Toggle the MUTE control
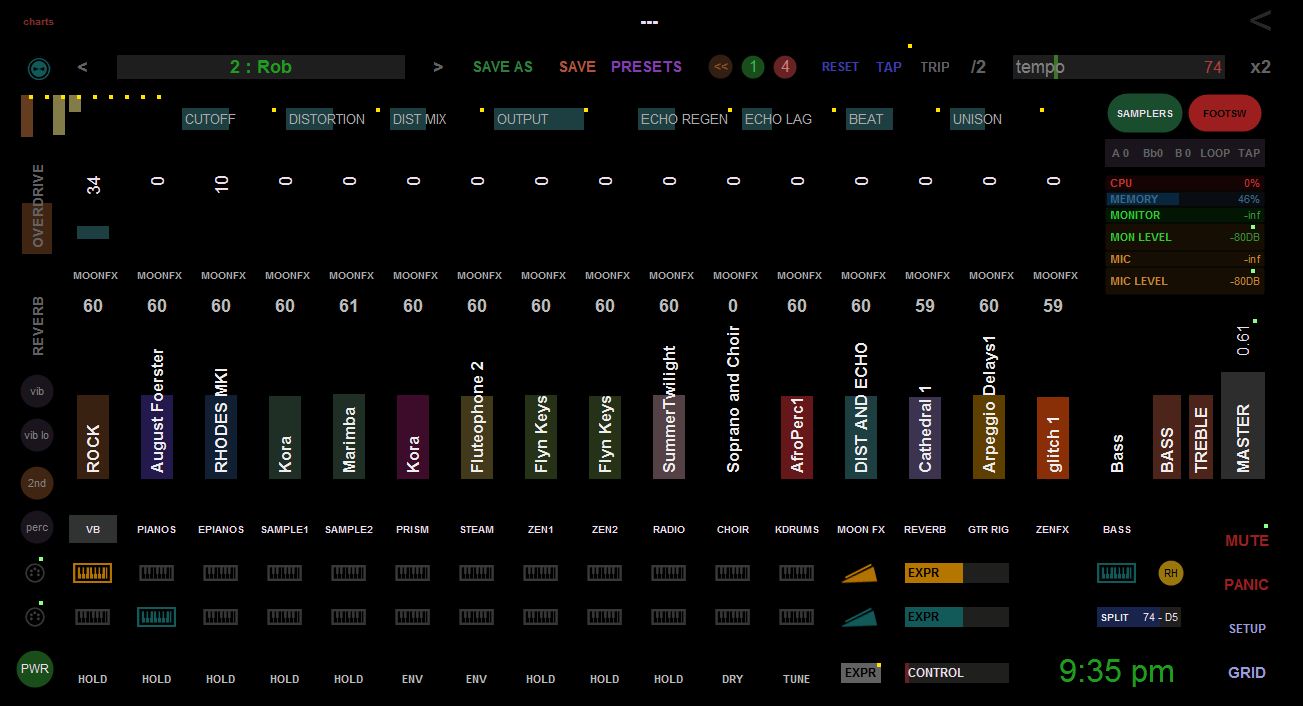 (x=1246, y=541)
